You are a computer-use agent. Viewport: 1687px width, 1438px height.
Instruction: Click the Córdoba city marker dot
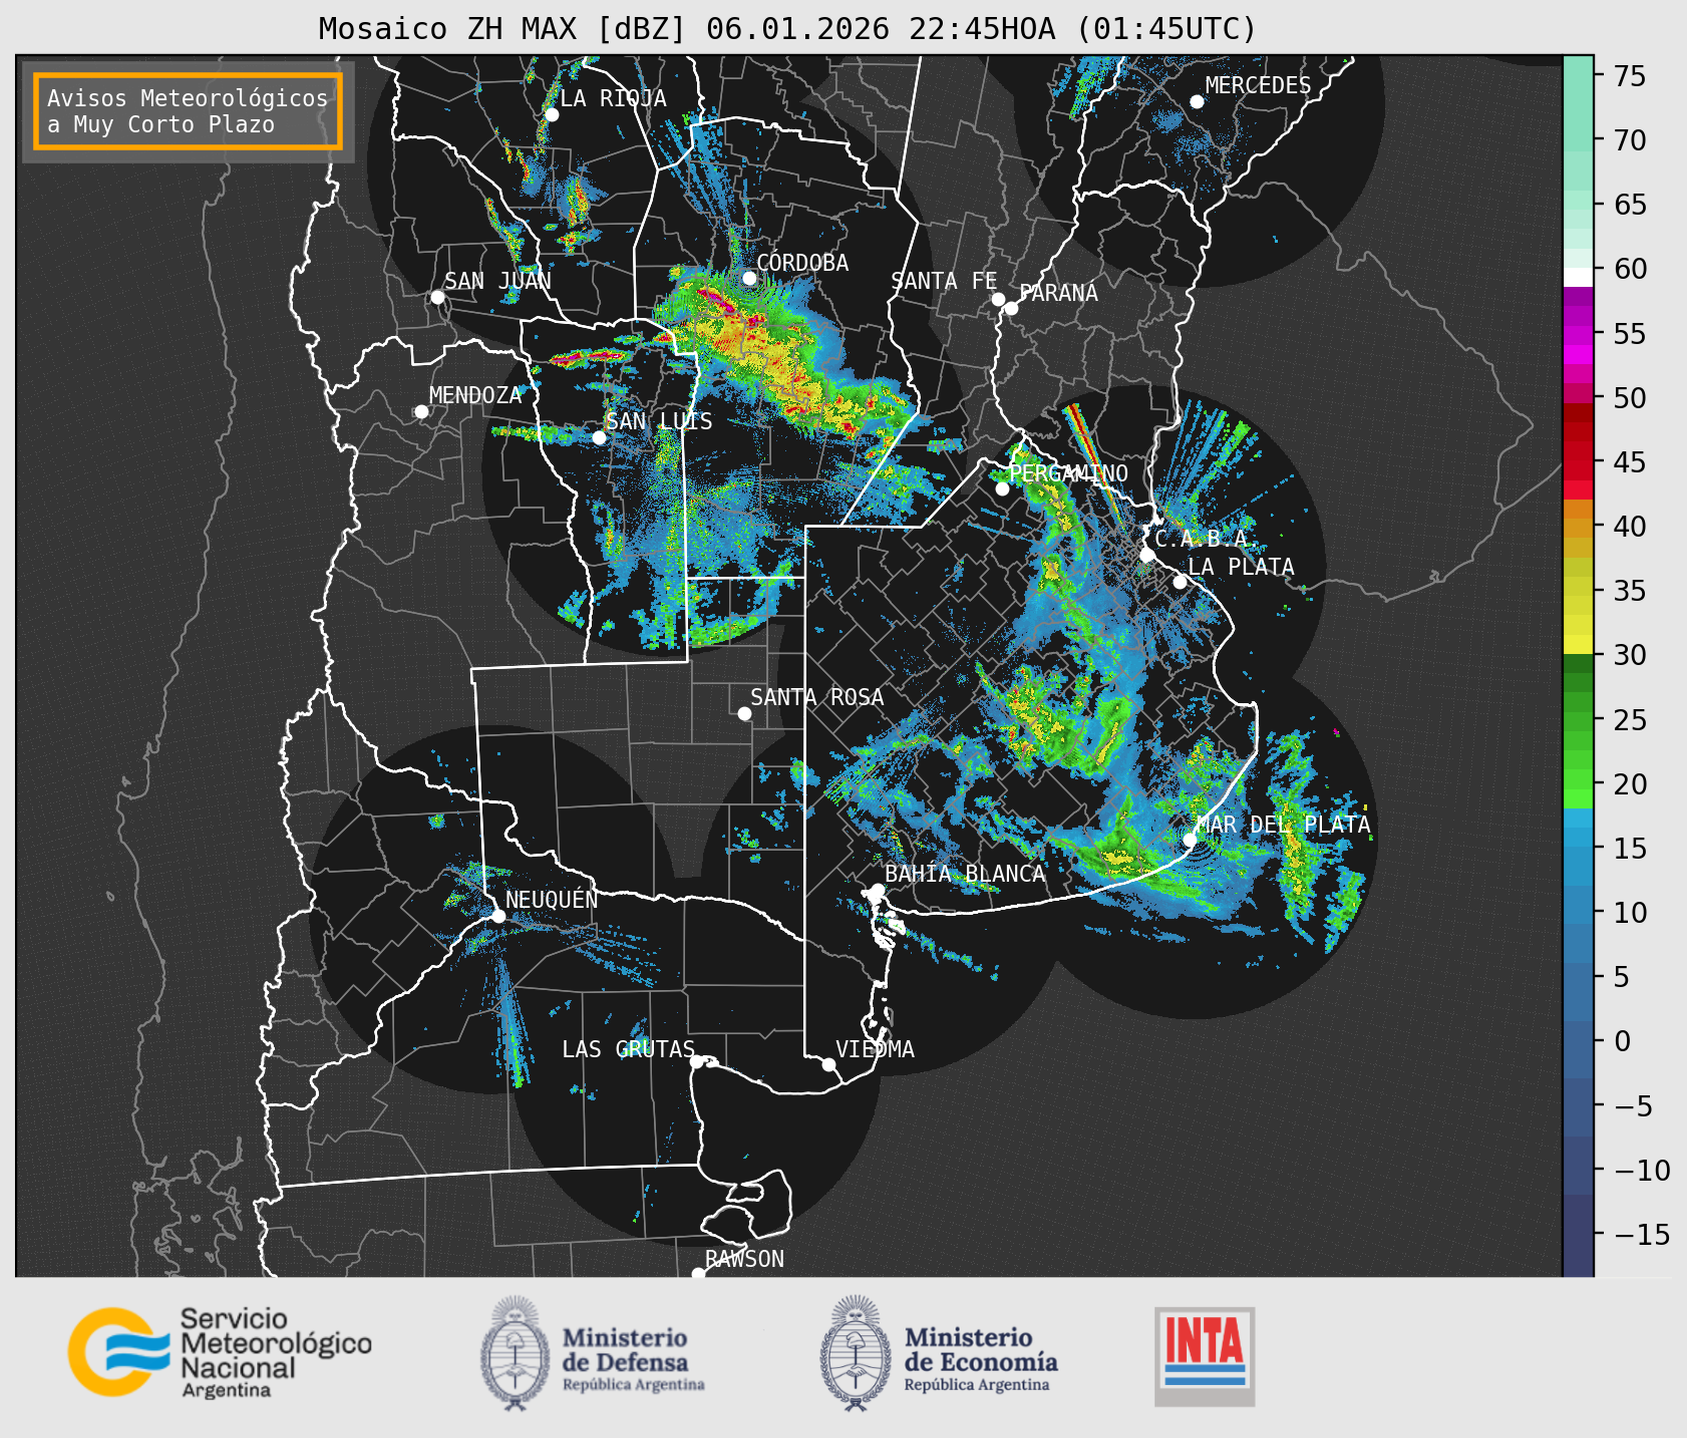click(x=749, y=278)
